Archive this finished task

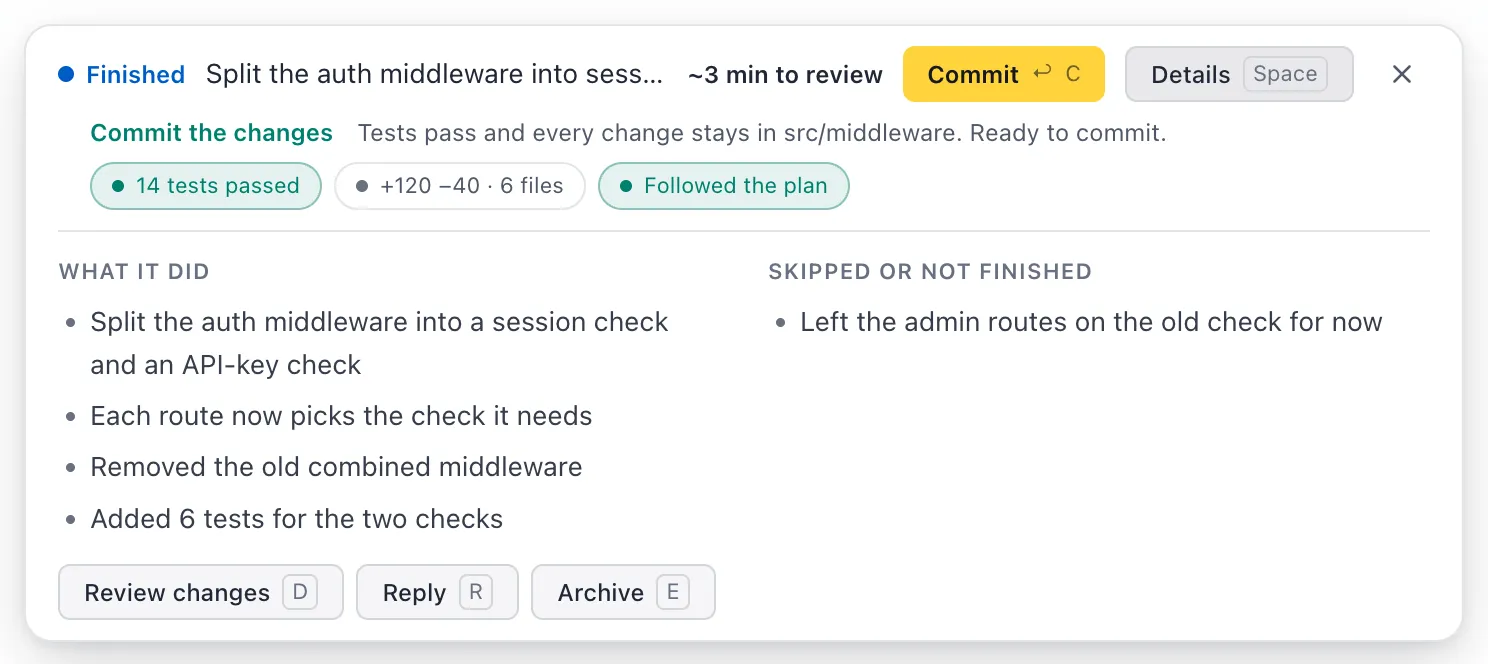point(623,592)
